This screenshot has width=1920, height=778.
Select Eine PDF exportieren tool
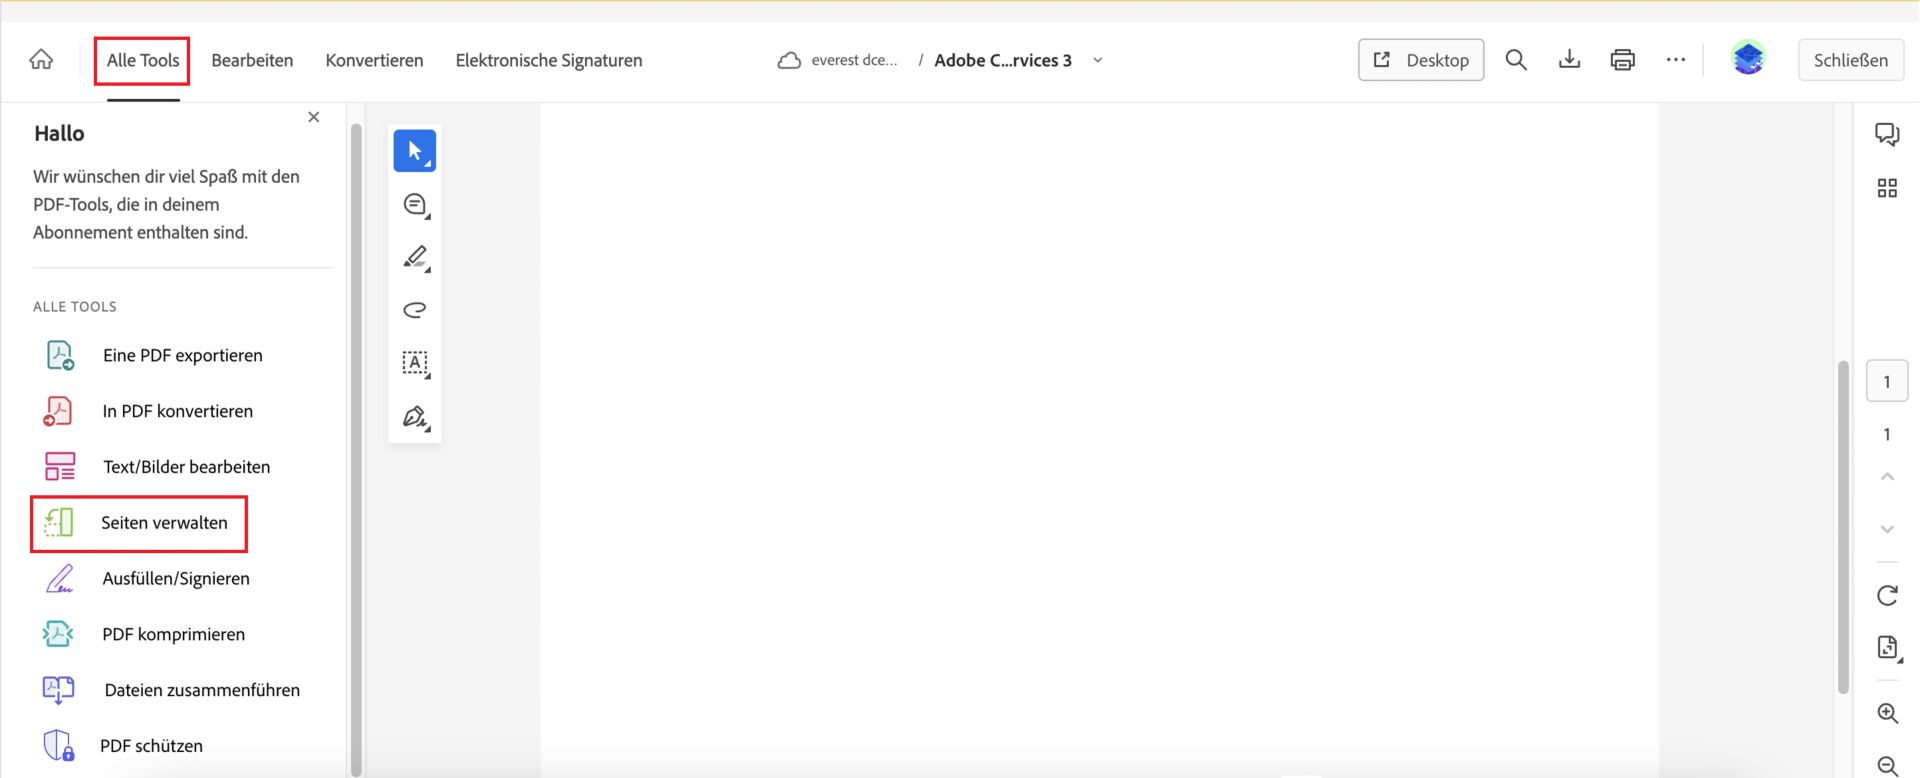(182, 355)
